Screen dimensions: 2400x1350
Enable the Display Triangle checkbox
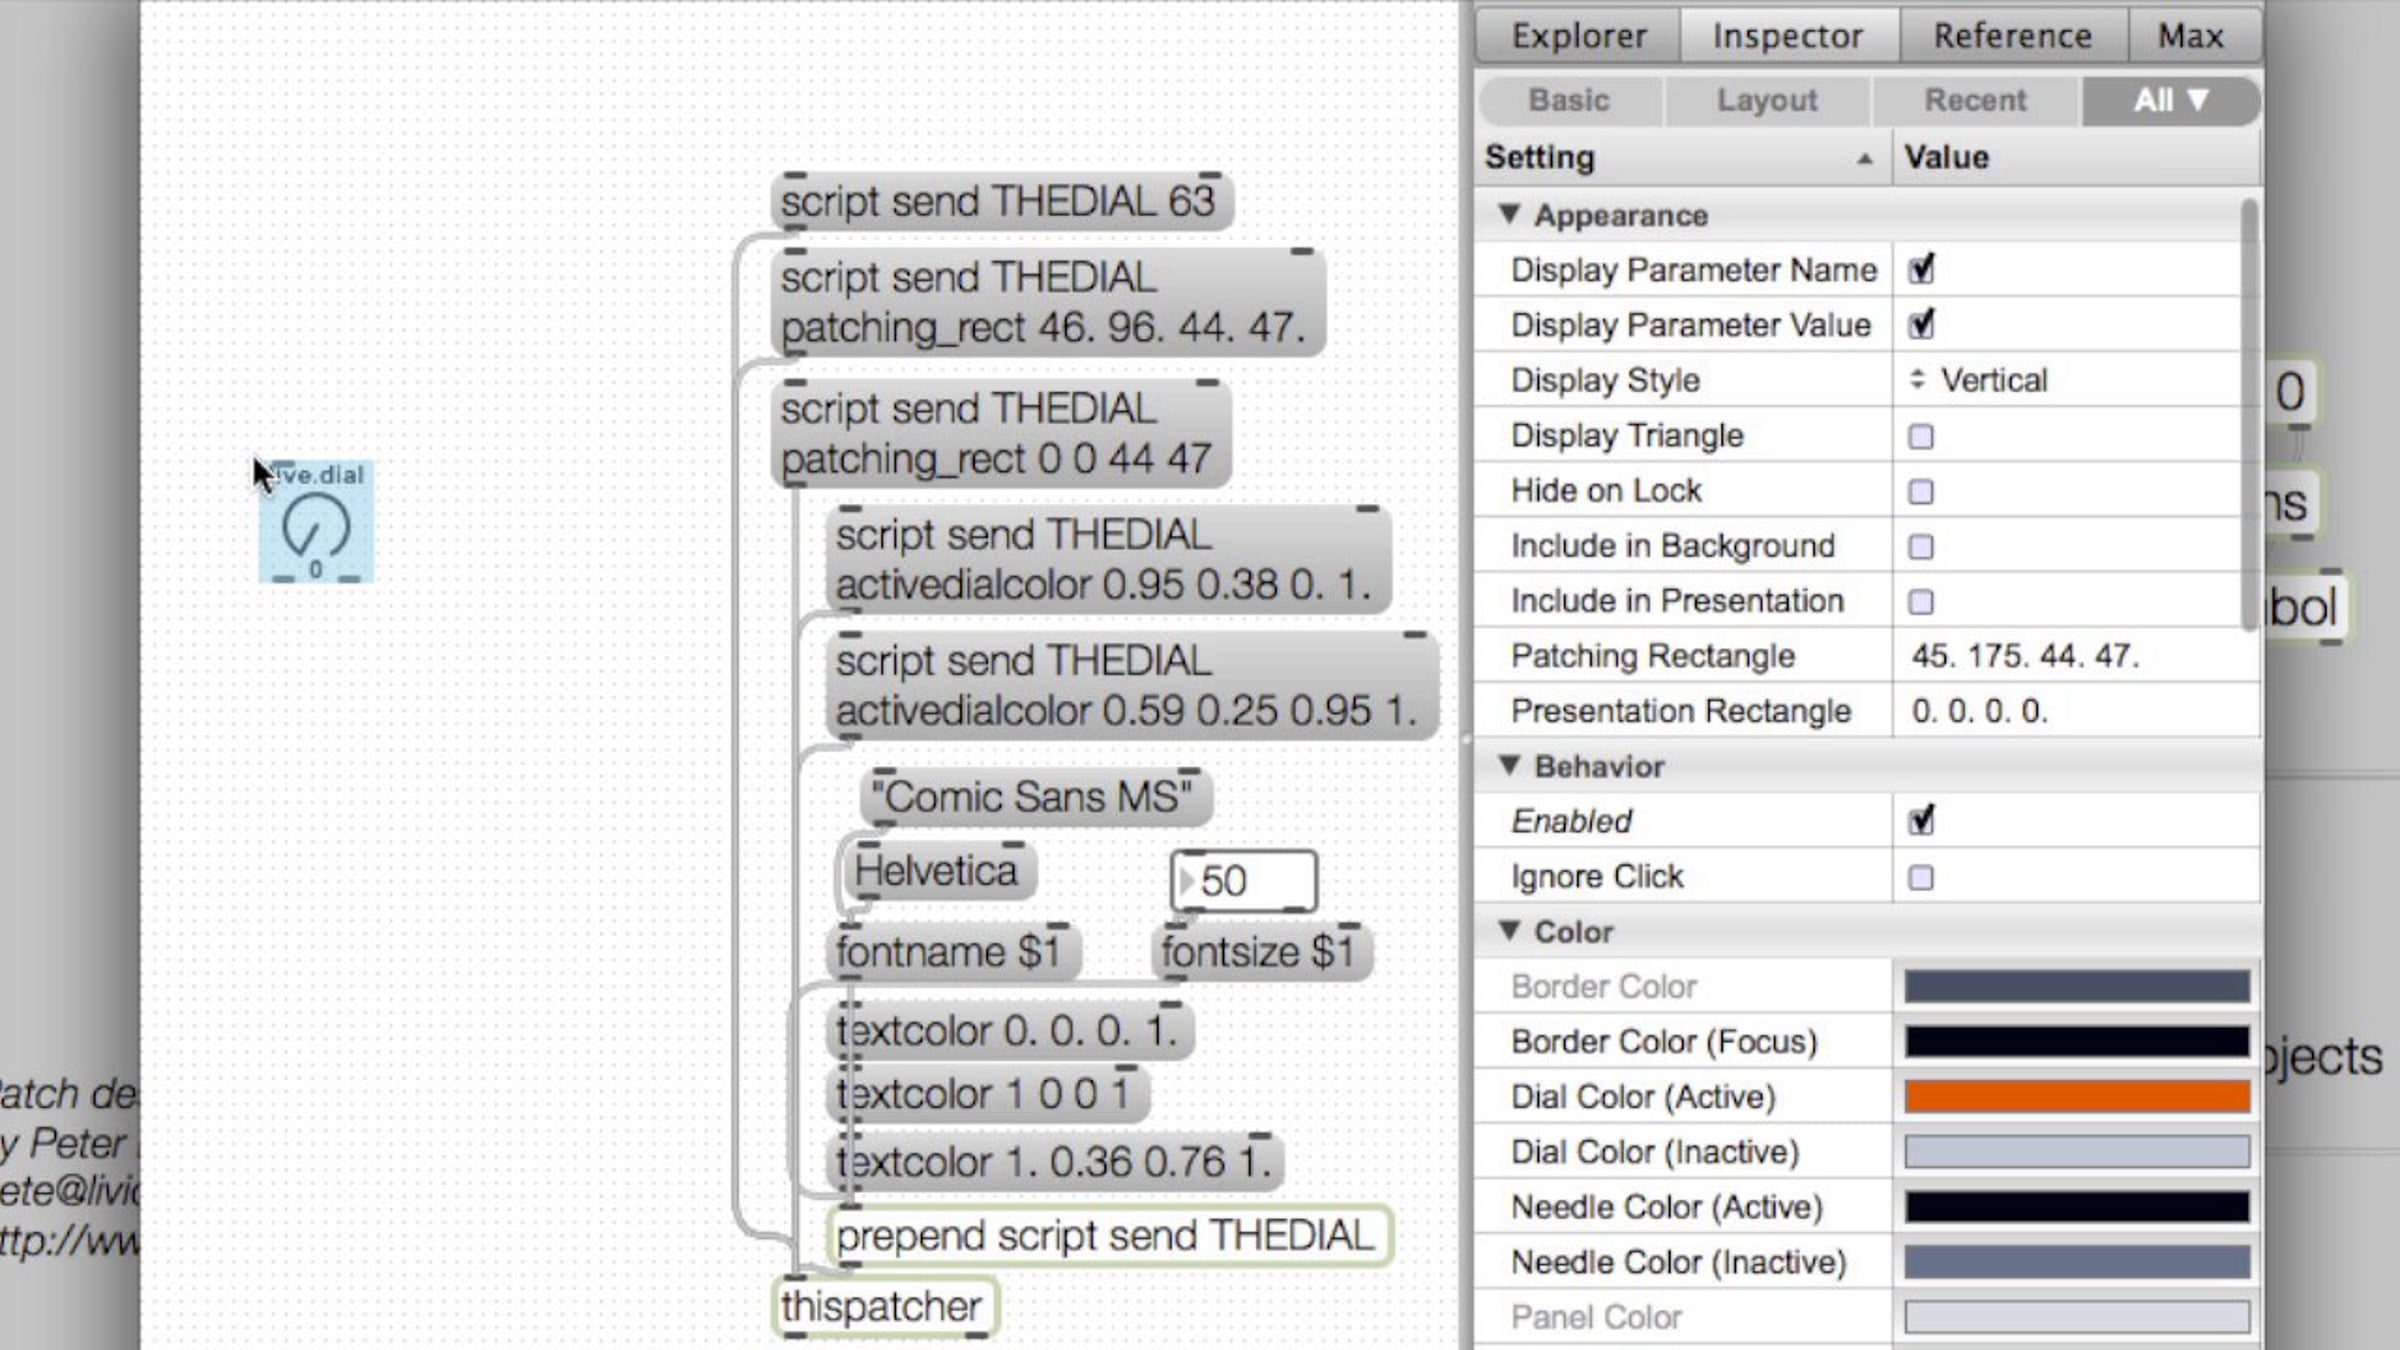point(1920,436)
